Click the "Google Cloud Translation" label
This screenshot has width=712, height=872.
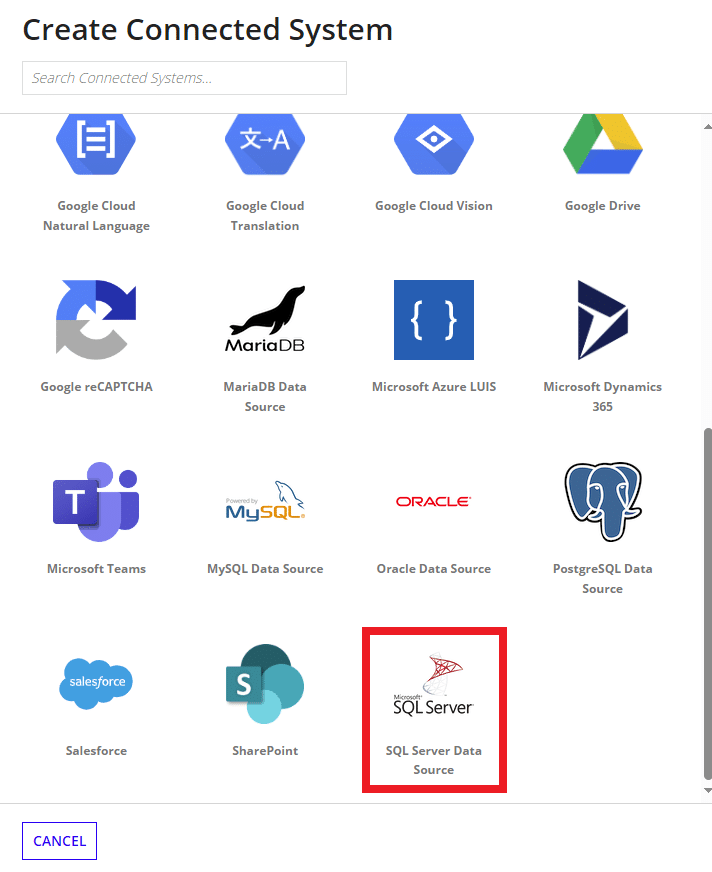pos(265,216)
